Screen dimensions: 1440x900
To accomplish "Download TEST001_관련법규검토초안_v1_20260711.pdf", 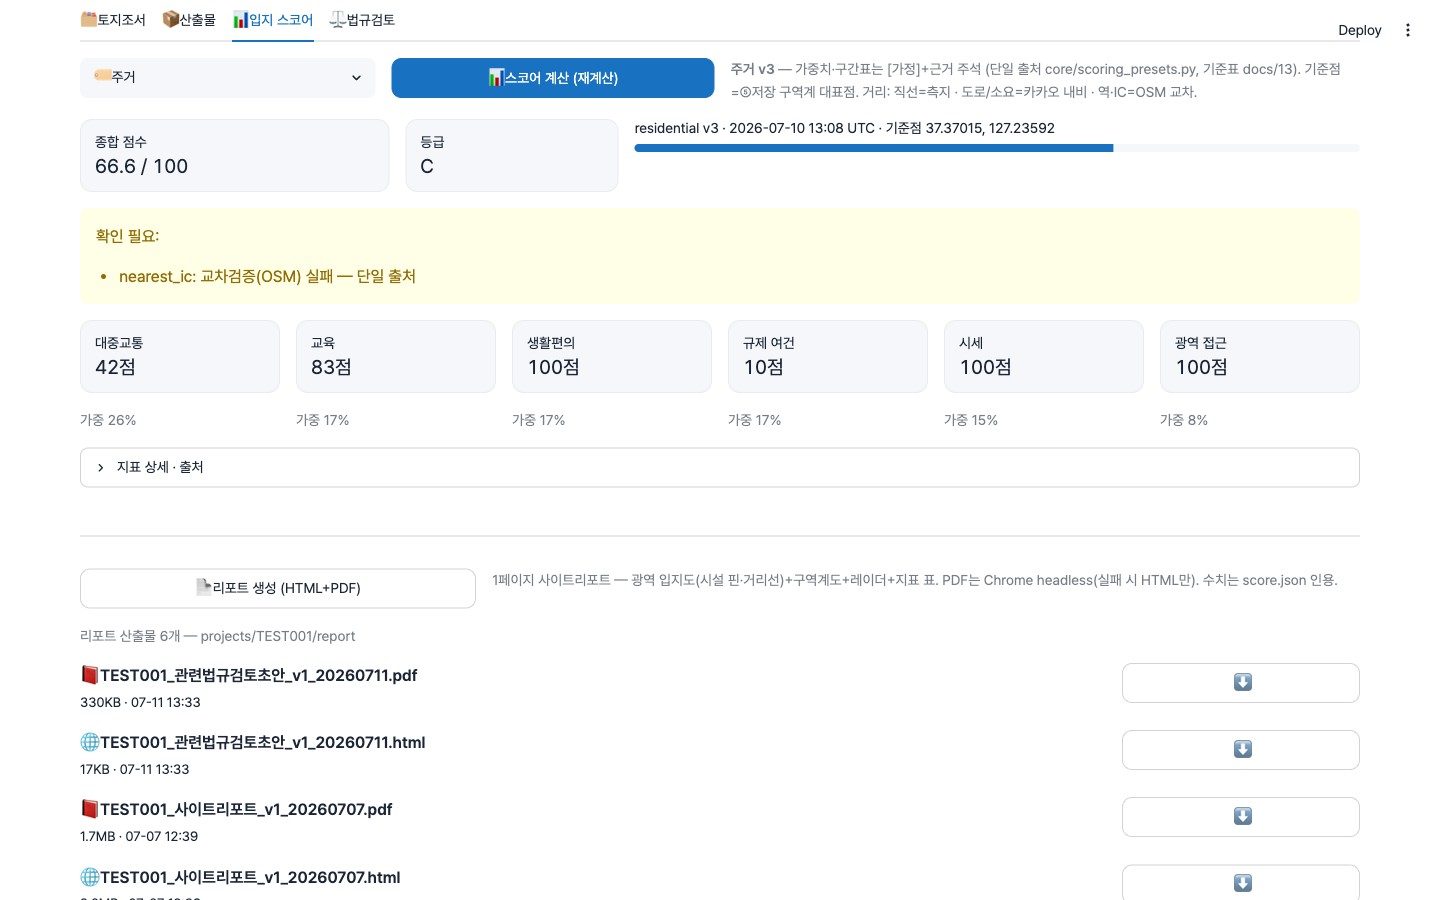I will [1241, 683].
